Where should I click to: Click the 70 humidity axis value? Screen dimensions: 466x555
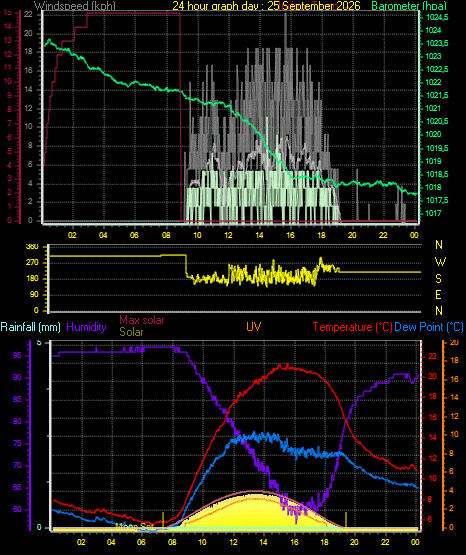tap(17, 465)
